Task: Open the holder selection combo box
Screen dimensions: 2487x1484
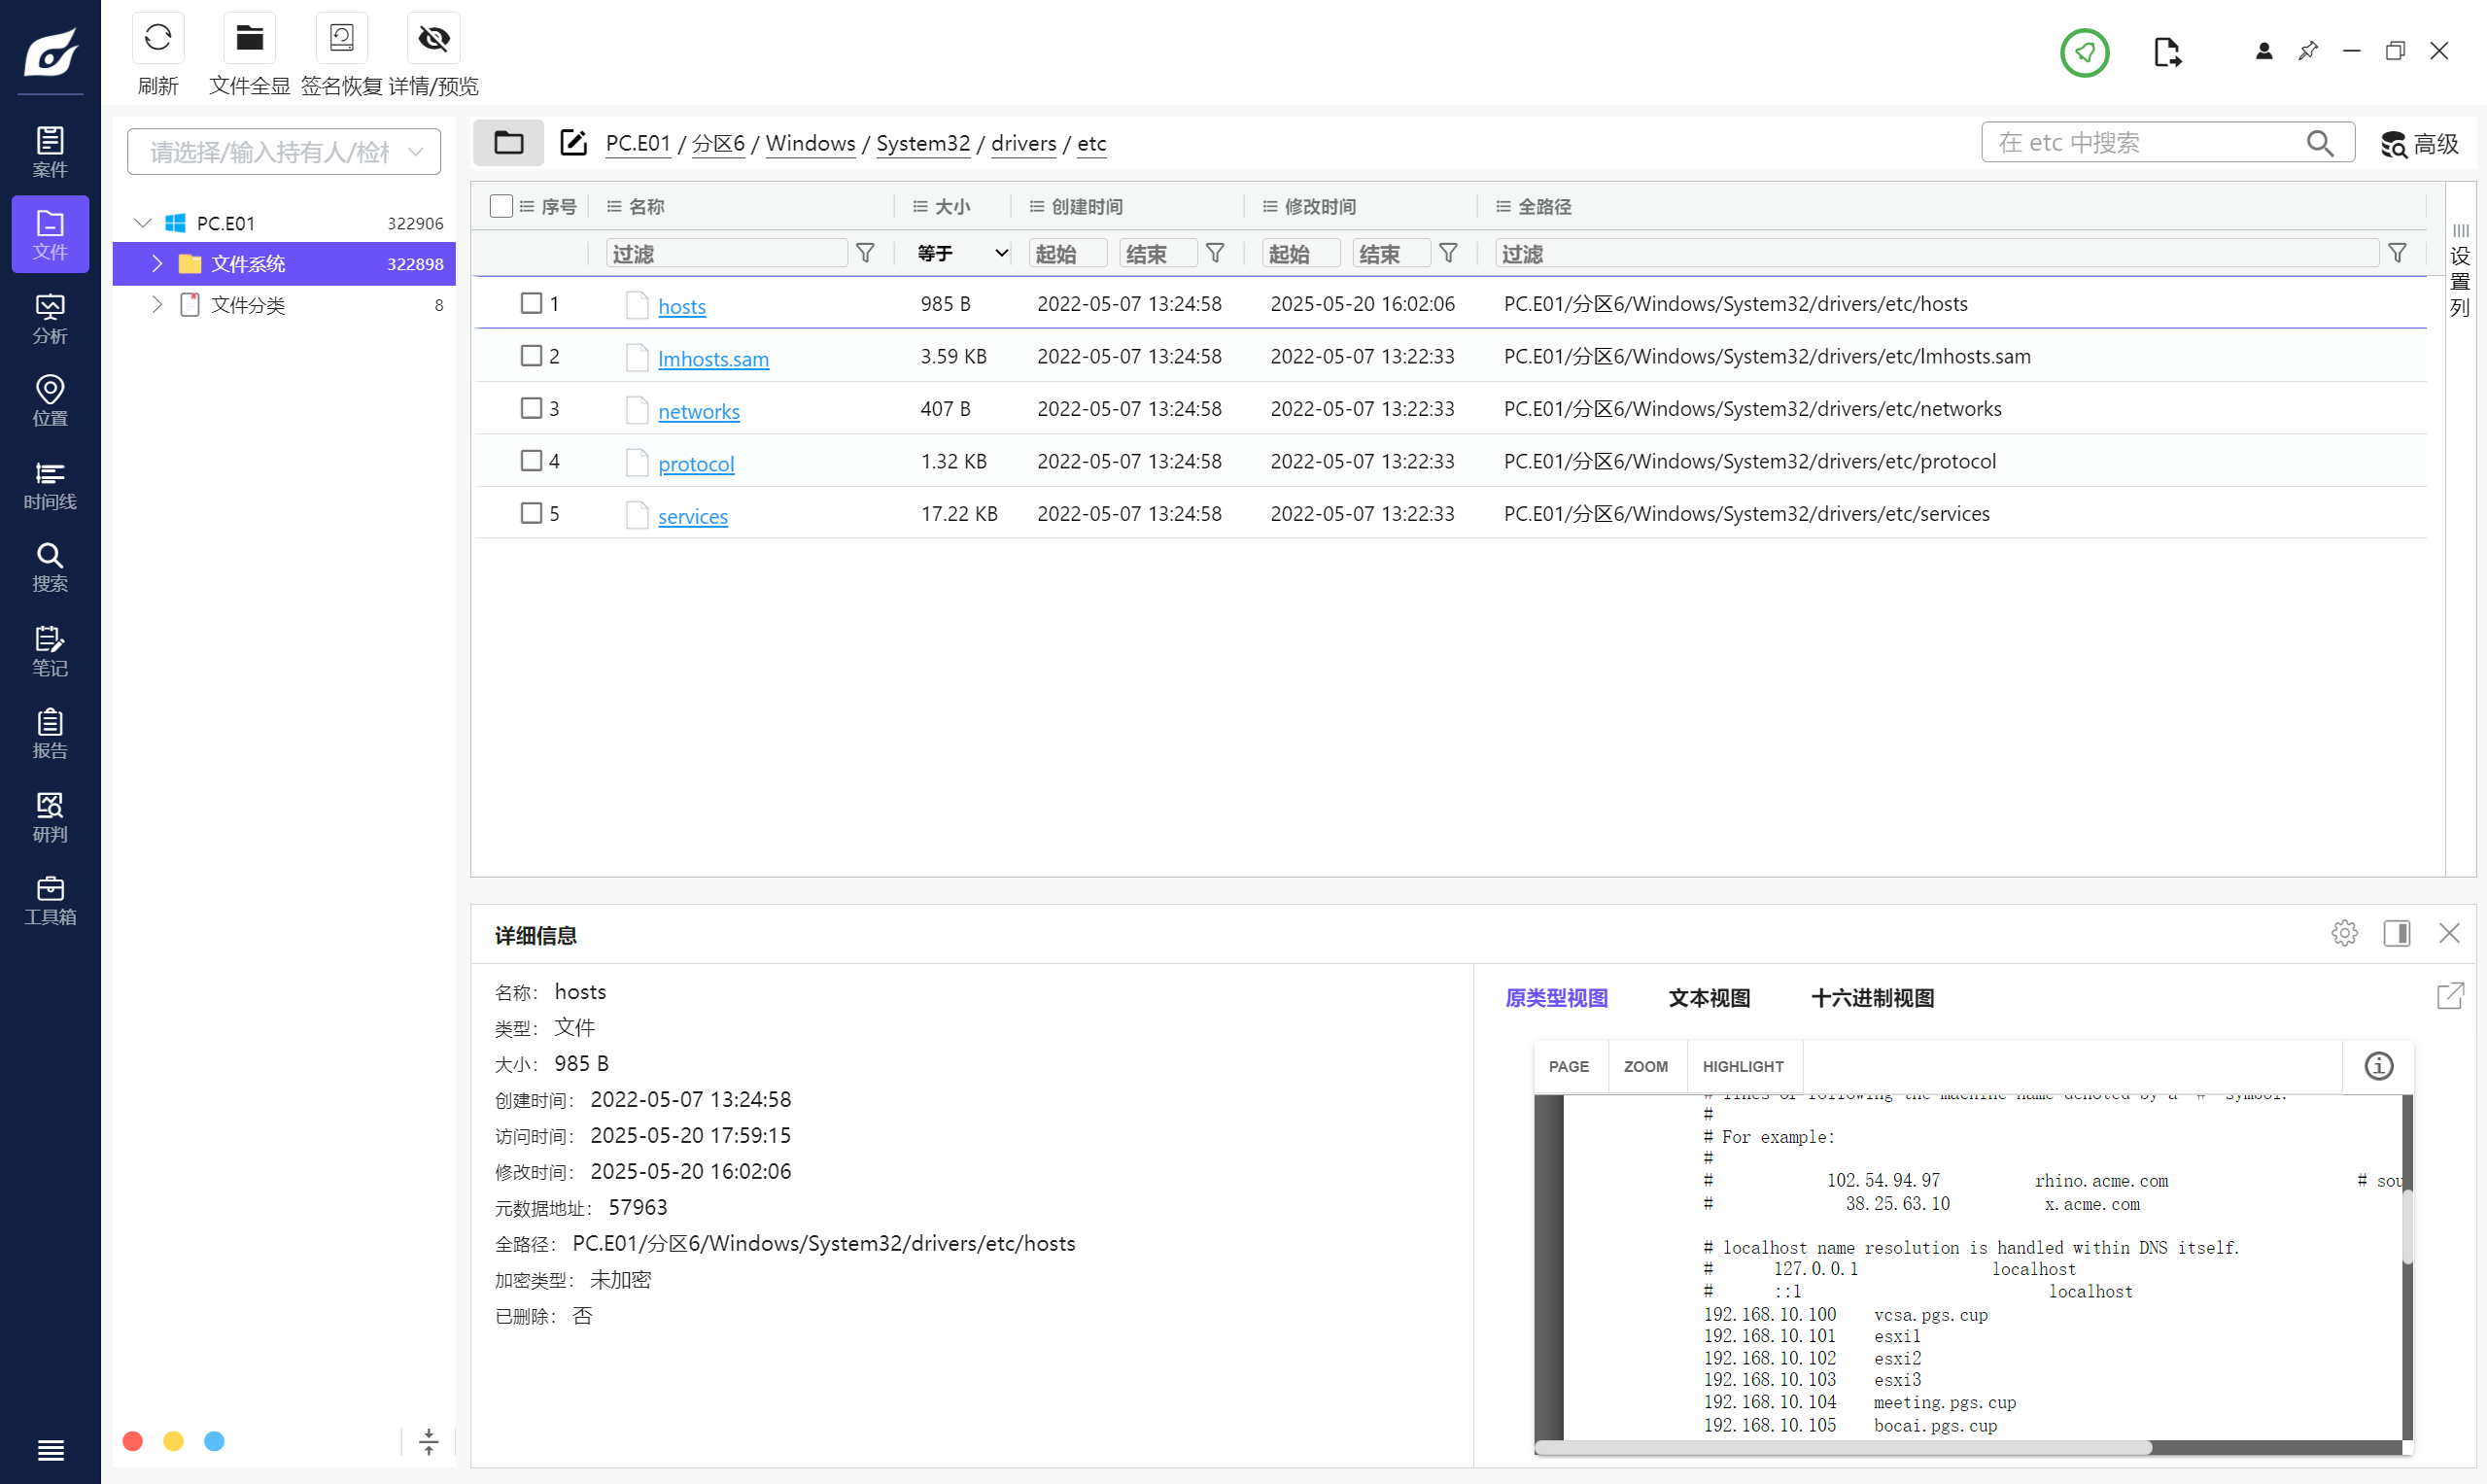Action: (x=284, y=152)
